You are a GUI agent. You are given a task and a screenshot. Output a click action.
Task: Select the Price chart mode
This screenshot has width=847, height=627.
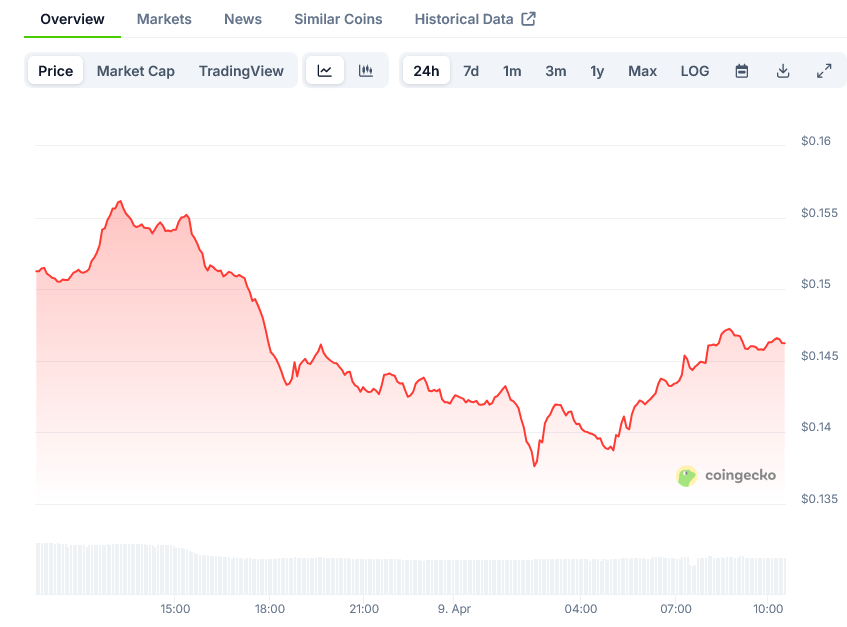[56, 71]
